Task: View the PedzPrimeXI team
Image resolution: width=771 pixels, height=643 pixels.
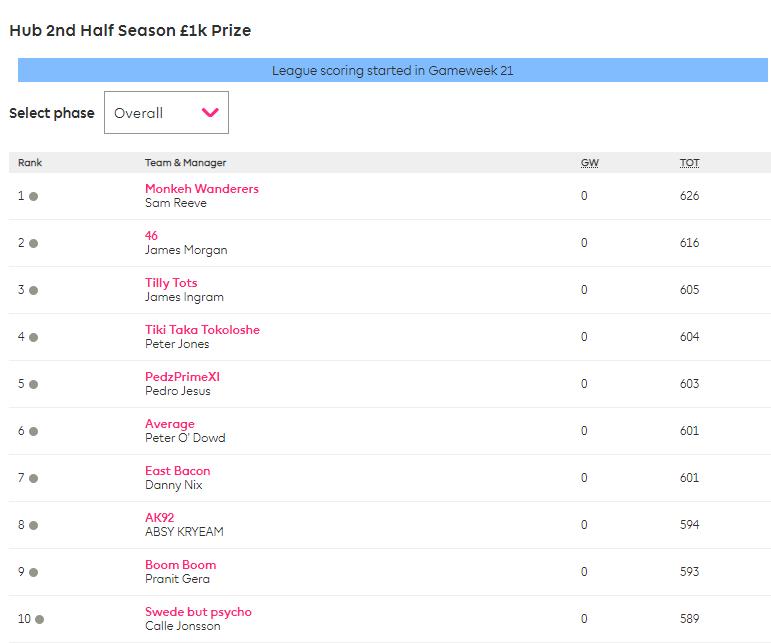Action: coord(182,377)
